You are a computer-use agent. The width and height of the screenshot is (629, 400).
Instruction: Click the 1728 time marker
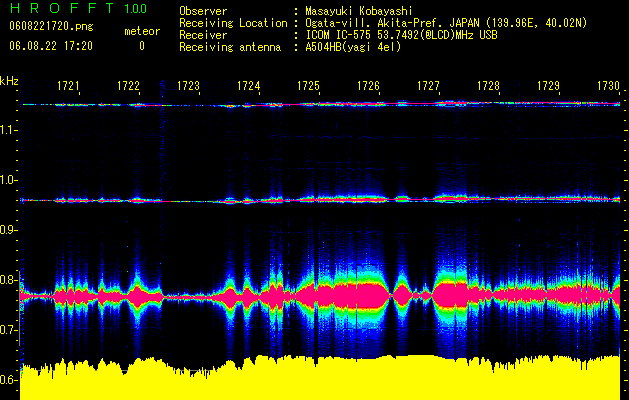click(488, 85)
